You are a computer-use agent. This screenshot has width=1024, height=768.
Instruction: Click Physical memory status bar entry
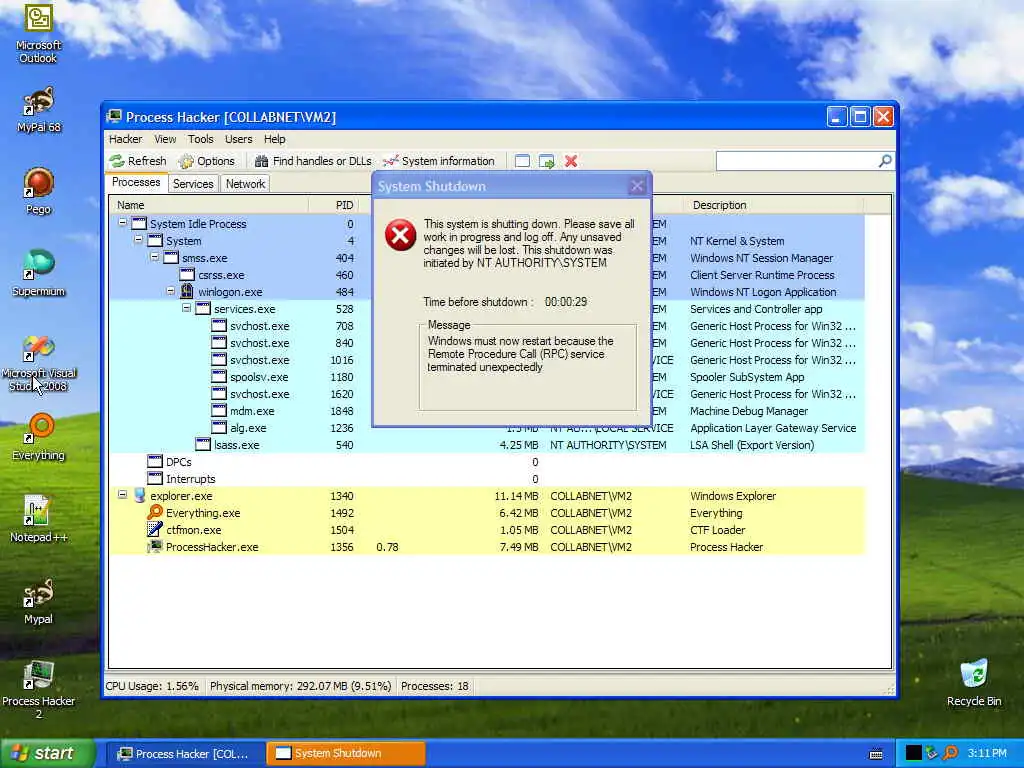300,686
